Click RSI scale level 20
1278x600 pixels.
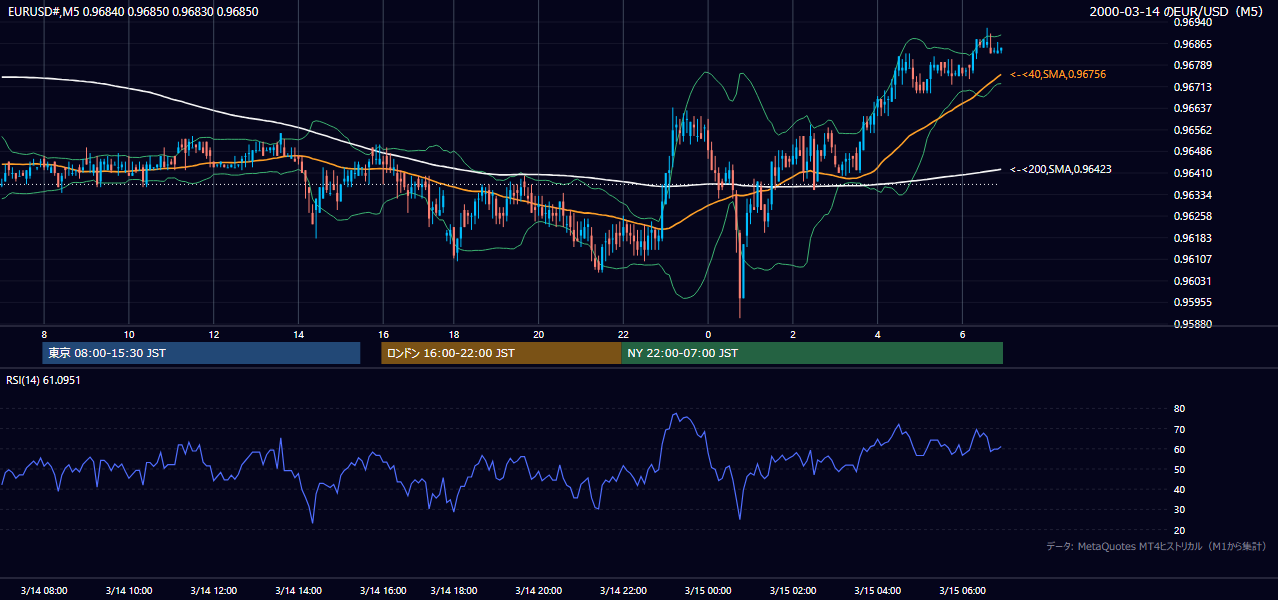1179,530
